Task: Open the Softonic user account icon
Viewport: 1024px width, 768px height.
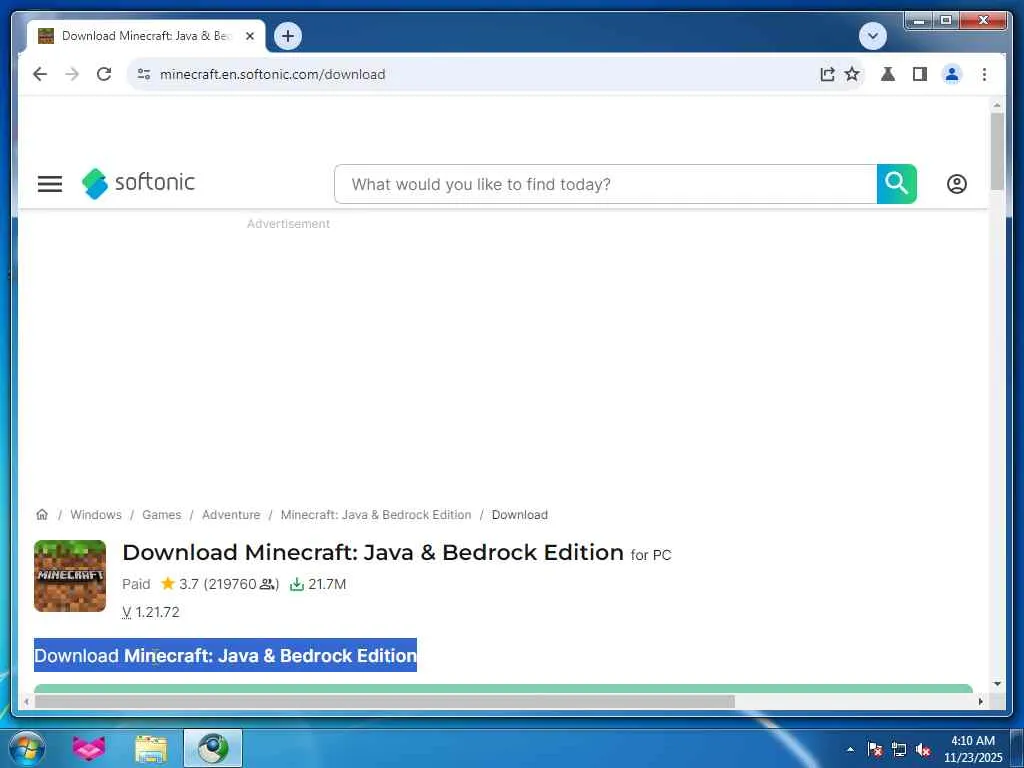Action: click(x=957, y=184)
